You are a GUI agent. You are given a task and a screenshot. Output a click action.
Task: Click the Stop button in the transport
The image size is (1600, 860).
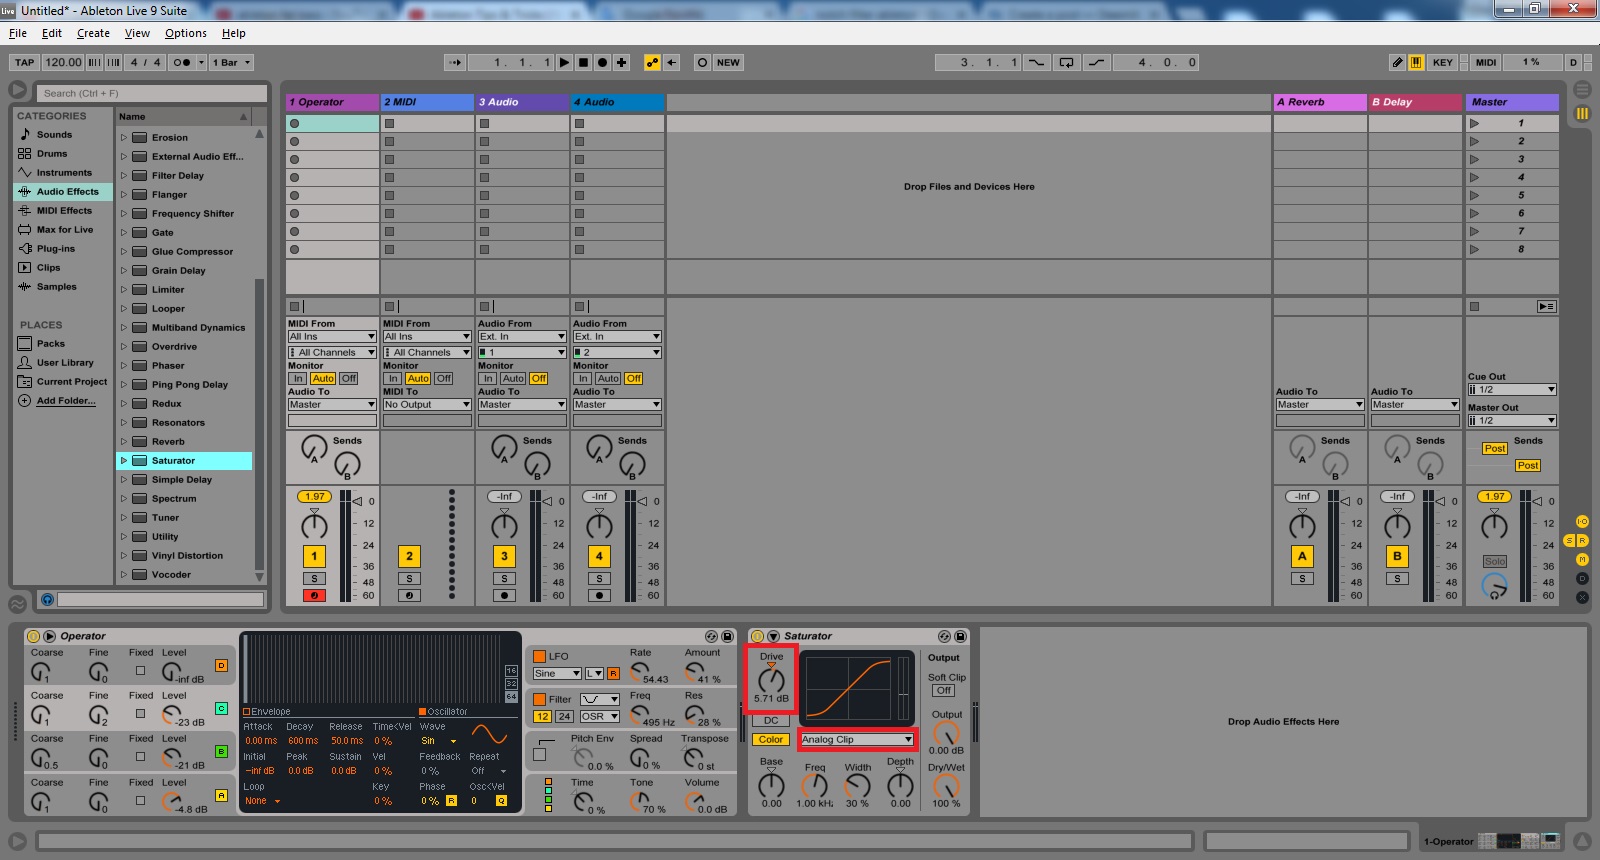583,62
